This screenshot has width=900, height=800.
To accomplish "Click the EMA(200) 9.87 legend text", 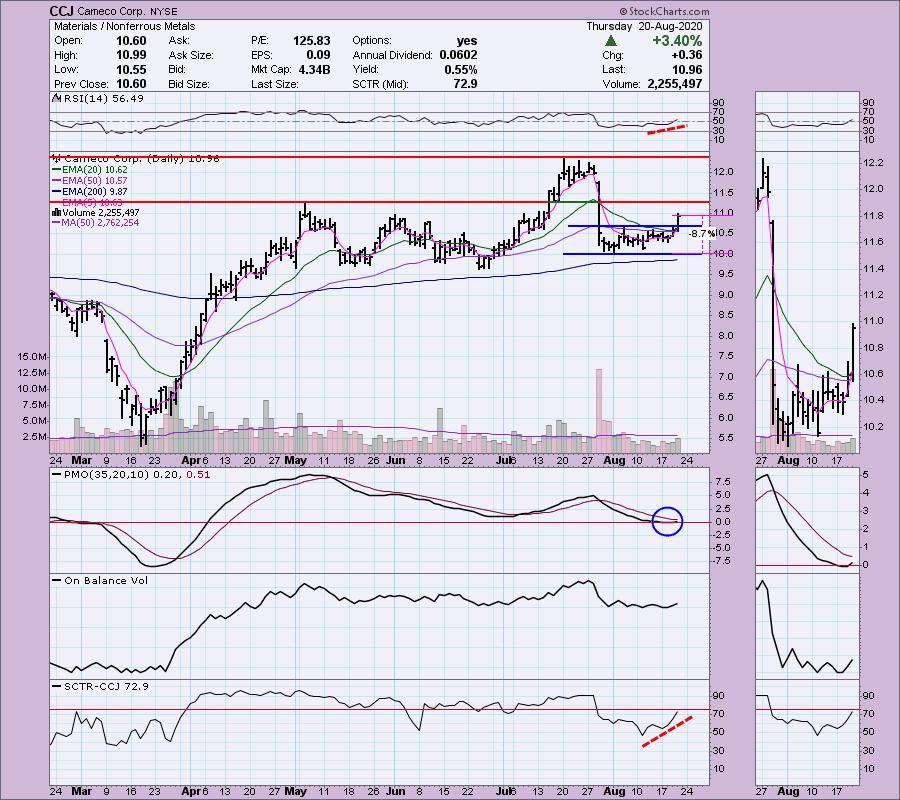I will click(x=94, y=192).
